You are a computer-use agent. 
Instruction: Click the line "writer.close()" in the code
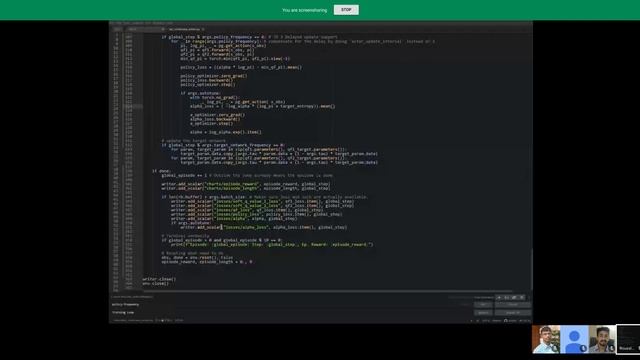[x=159, y=279]
